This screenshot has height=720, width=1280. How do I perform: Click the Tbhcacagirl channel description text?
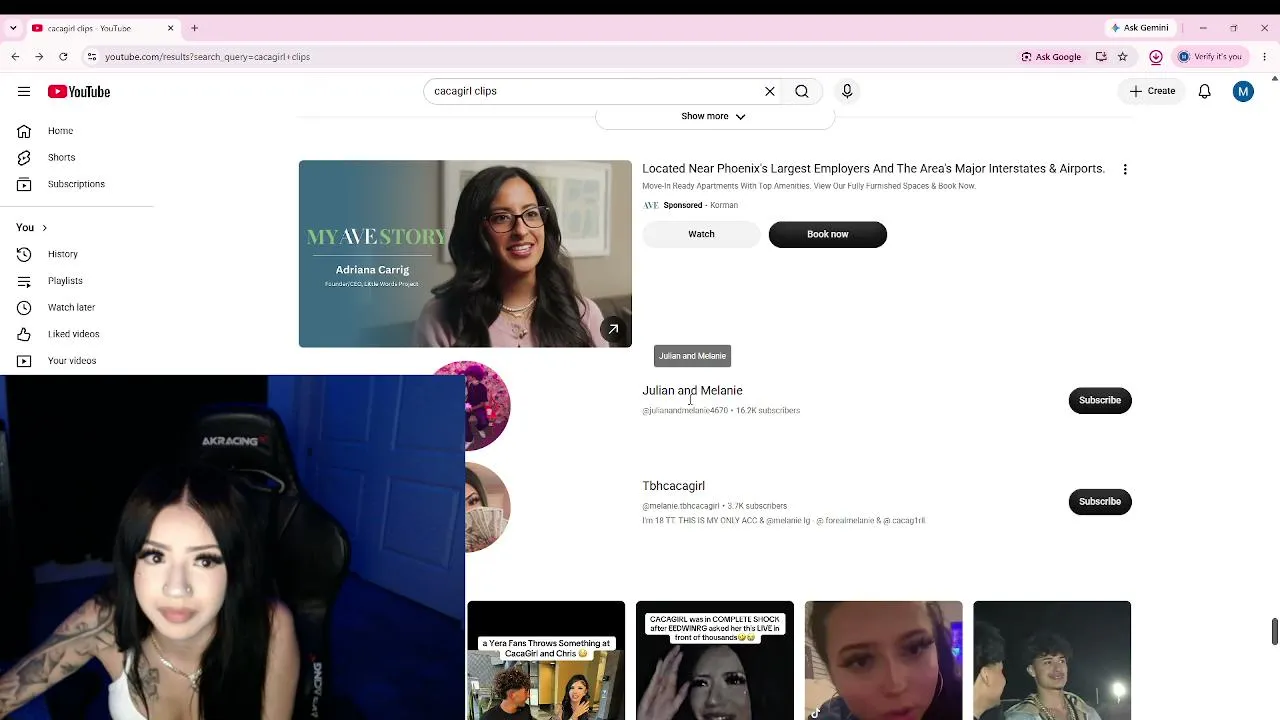click(x=784, y=521)
